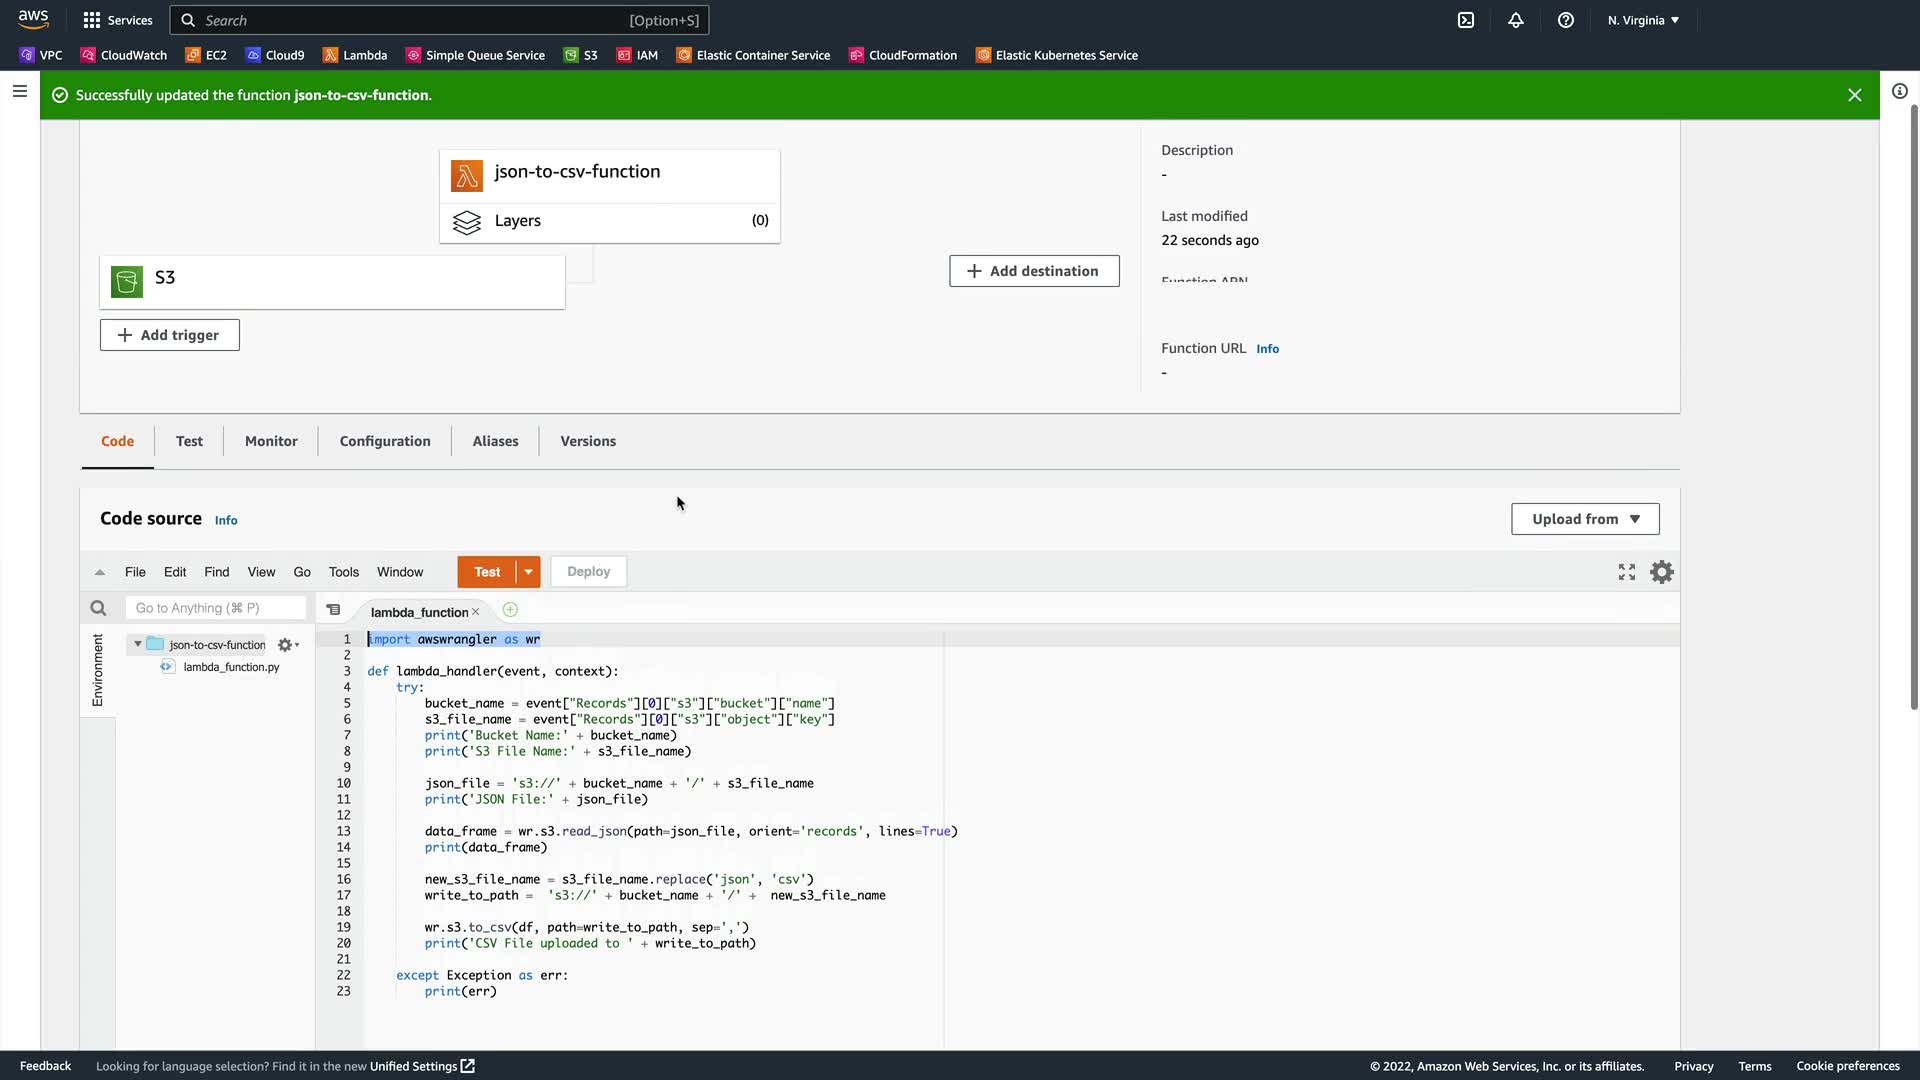Open the help question mark icon
Viewport: 1920px width, 1080px height.
click(x=1565, y=20)
